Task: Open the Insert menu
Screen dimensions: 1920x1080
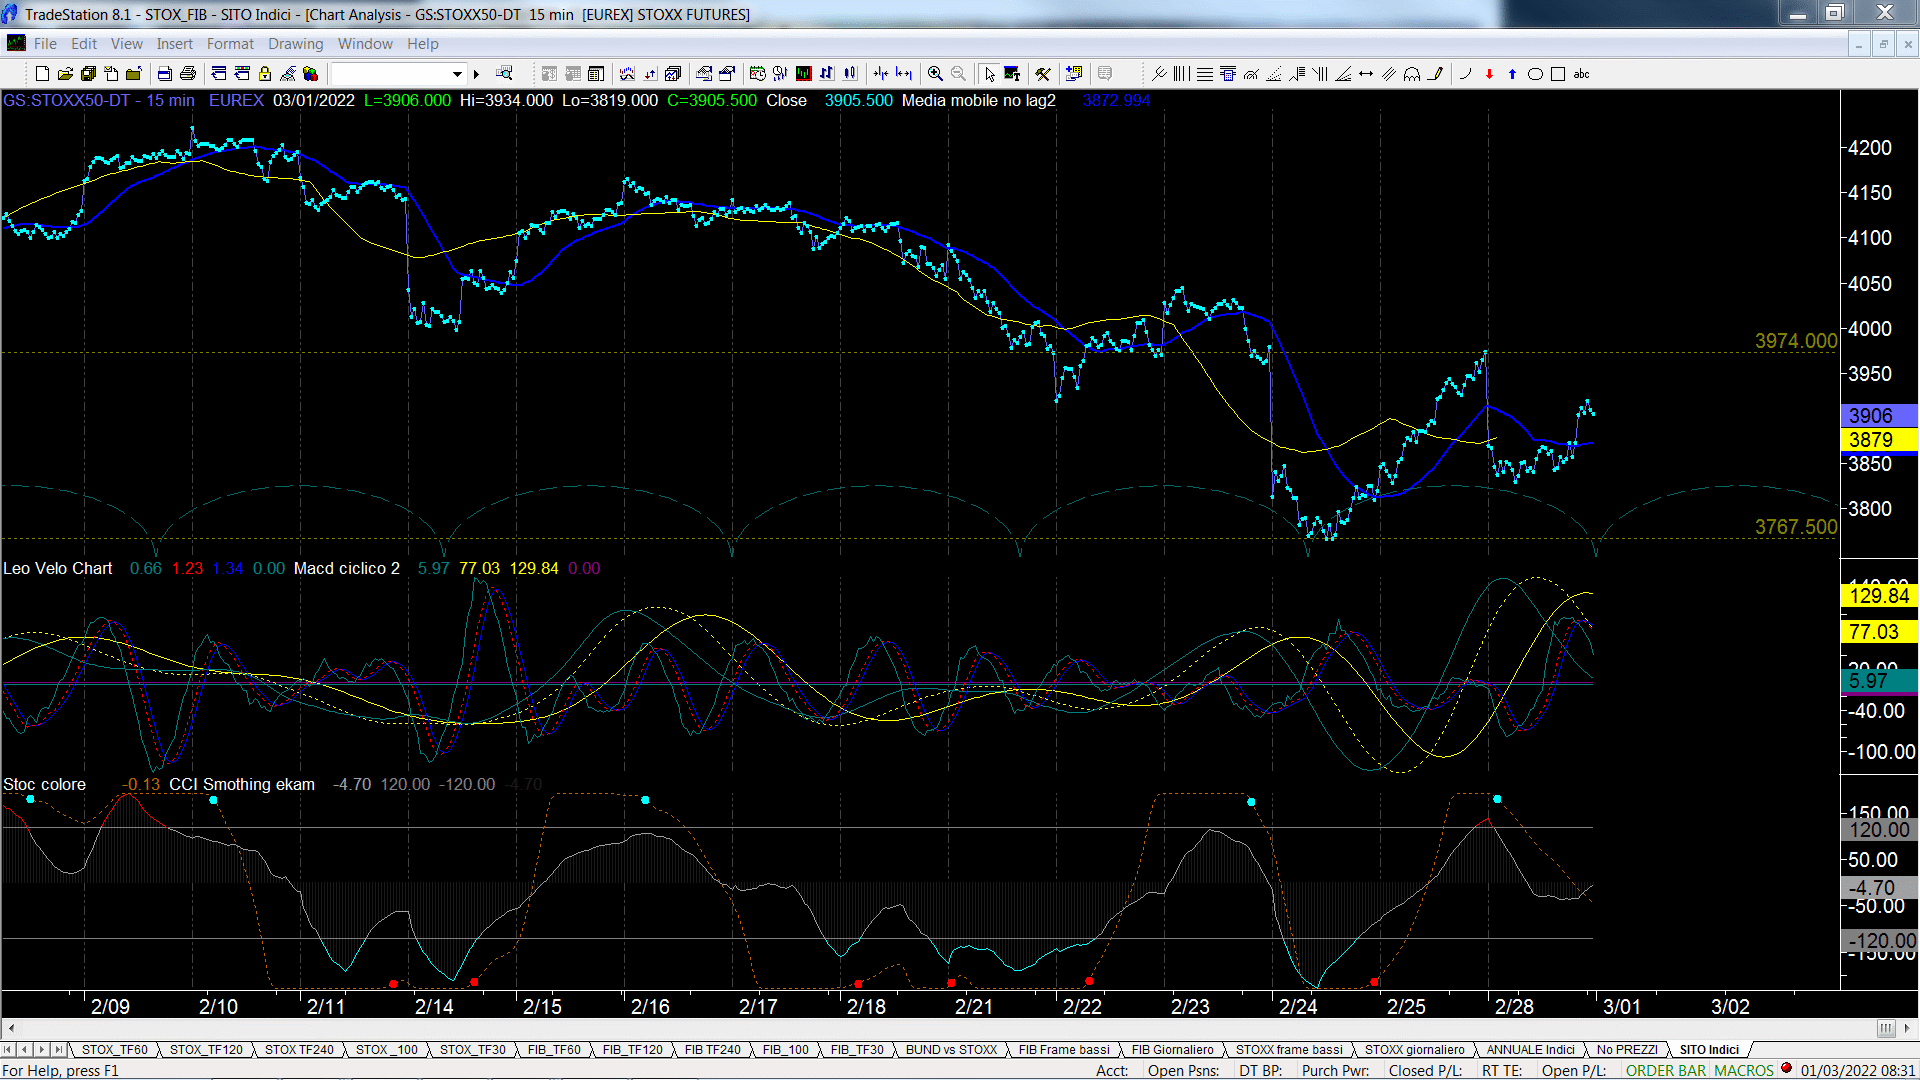Action: [175, 44]
